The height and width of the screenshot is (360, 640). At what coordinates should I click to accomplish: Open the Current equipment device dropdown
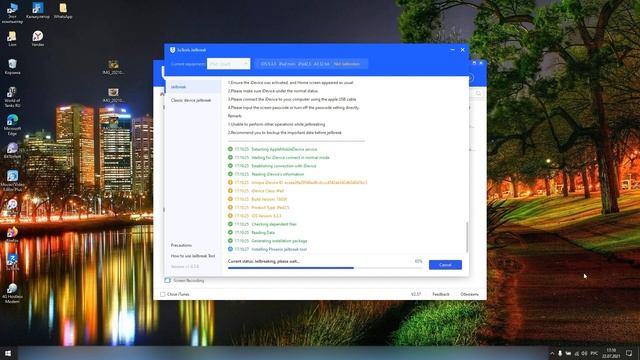pyautogui.click(x=228, y=64)
